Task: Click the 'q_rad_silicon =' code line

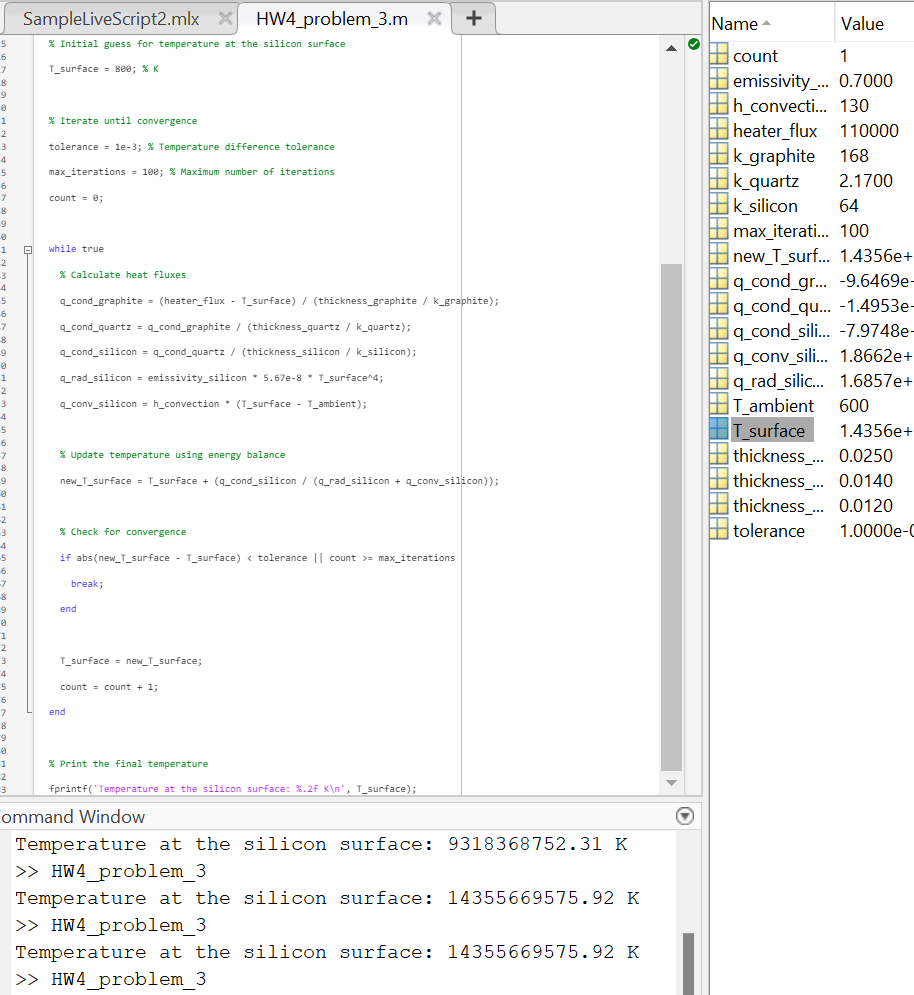Action: (222, 378)
